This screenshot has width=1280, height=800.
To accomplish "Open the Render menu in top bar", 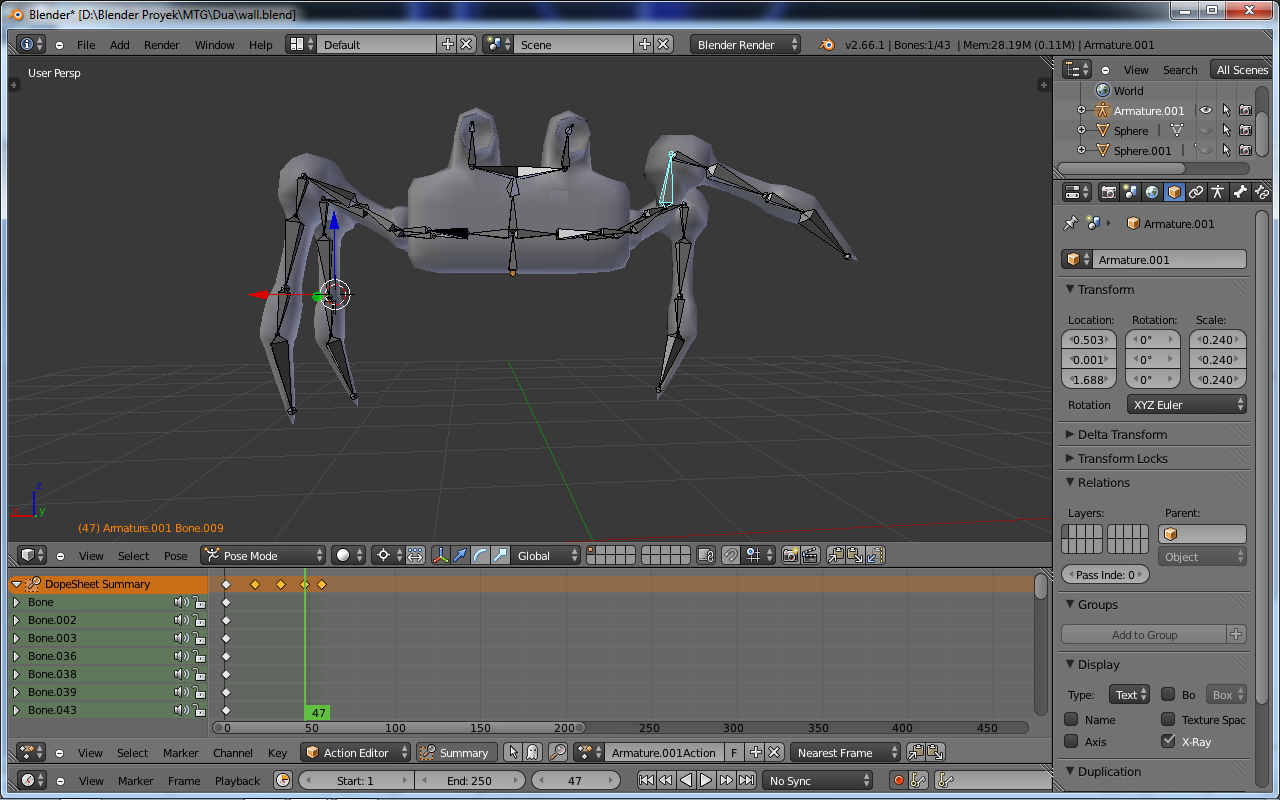I will point(162,44).
